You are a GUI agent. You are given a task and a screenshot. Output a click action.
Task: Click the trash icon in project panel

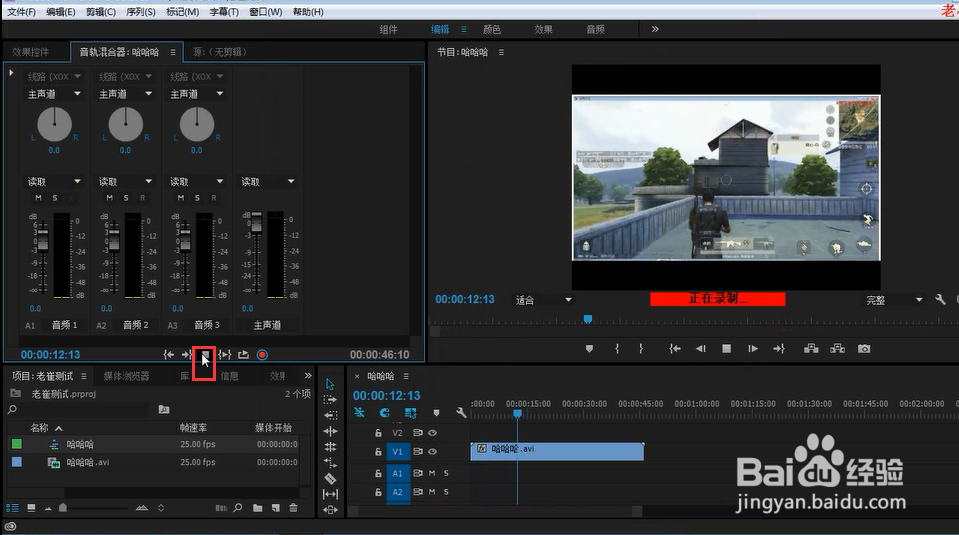point(294,507)
